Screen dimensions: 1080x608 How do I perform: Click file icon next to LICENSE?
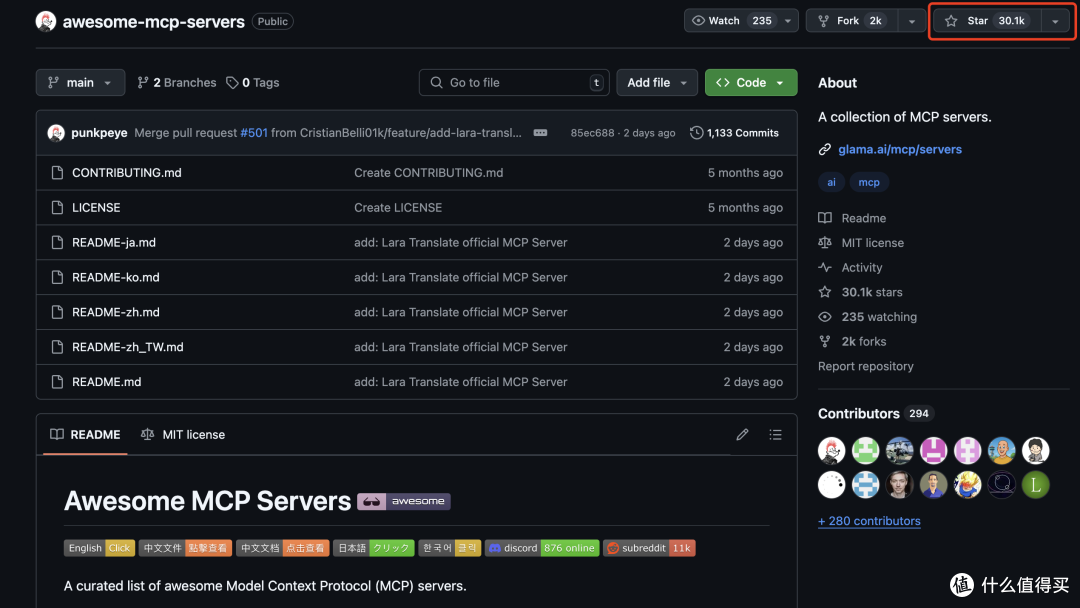tap(57, 207)
